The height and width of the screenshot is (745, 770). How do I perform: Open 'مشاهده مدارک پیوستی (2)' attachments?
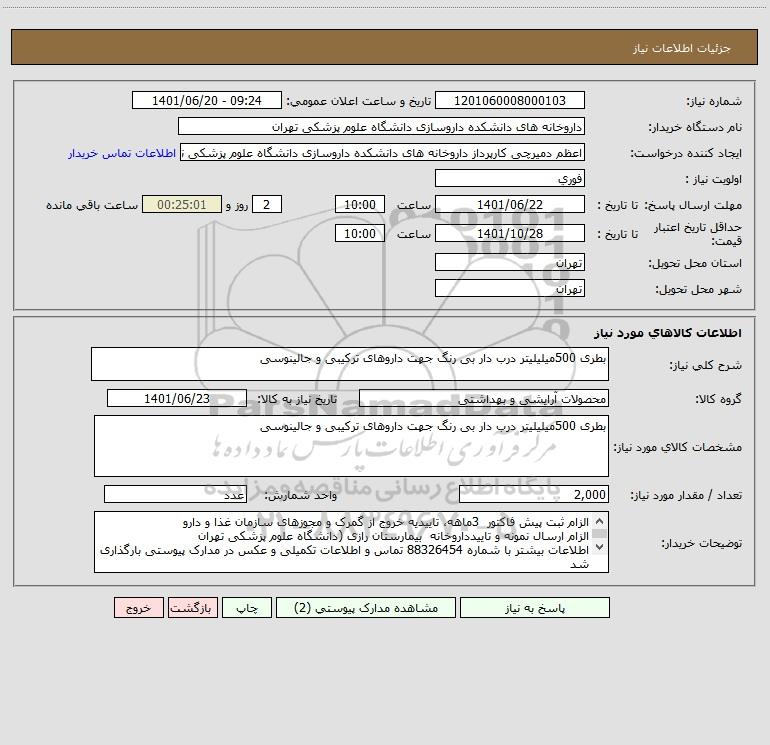tap(366, 608)
